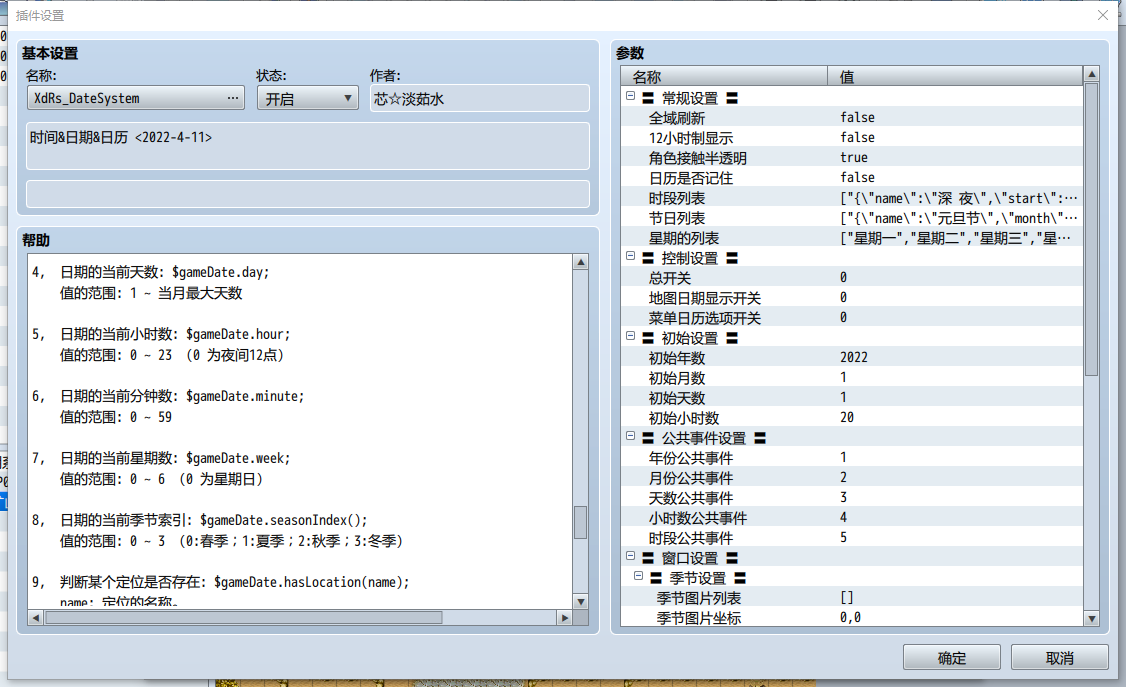Click the 值 column header
The height and width of the screenshot is (687, 1126).
pyautogui.click(x=955, y=76)
